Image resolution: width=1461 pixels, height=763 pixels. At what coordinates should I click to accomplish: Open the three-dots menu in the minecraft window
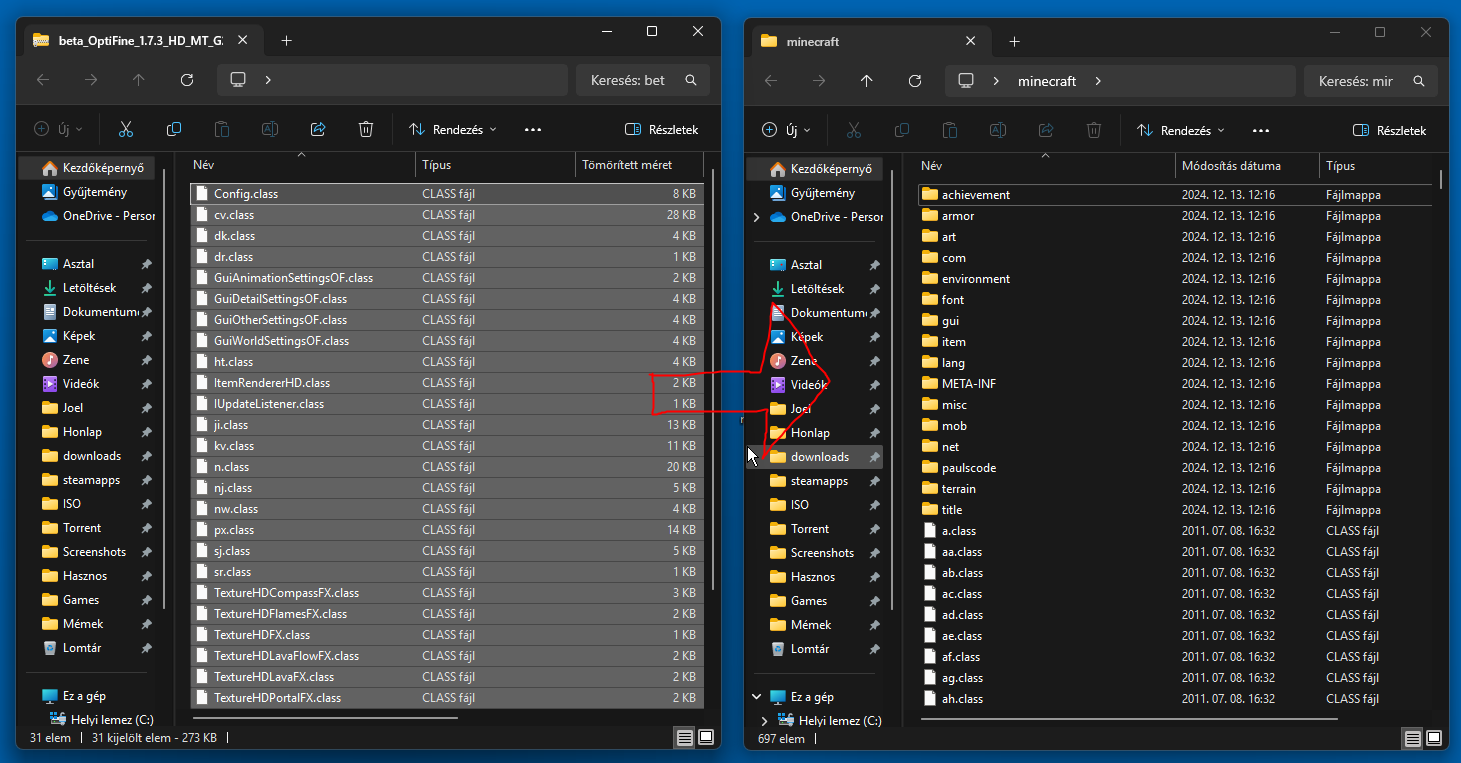[1260, 130]
